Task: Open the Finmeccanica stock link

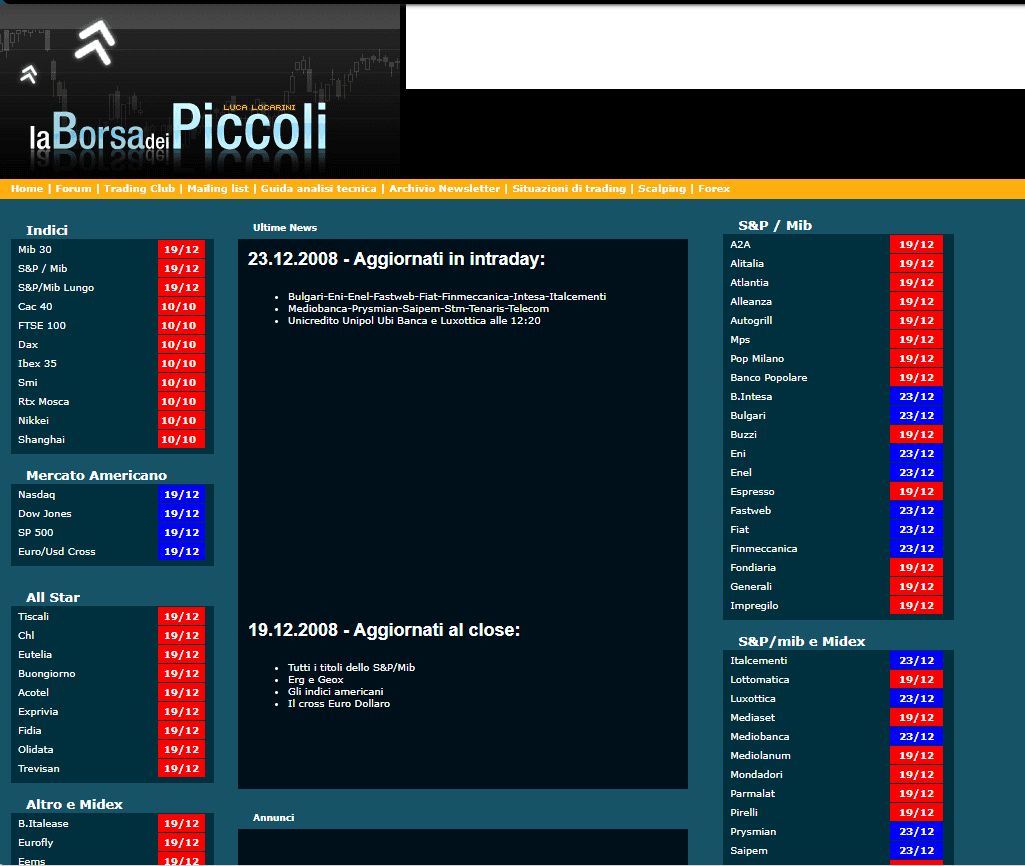Action: click(x=764, y=549)
